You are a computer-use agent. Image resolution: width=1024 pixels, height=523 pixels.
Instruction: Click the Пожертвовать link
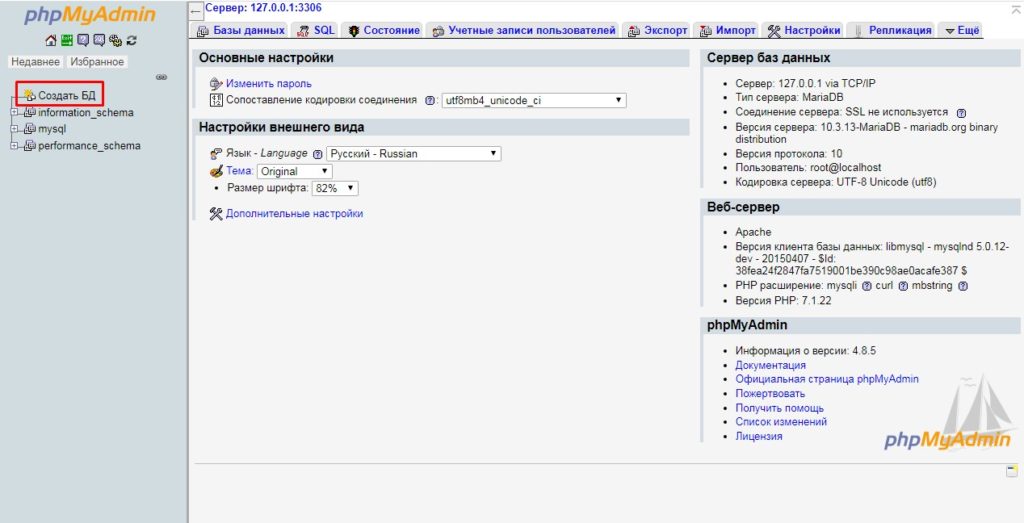coord(770,393)
